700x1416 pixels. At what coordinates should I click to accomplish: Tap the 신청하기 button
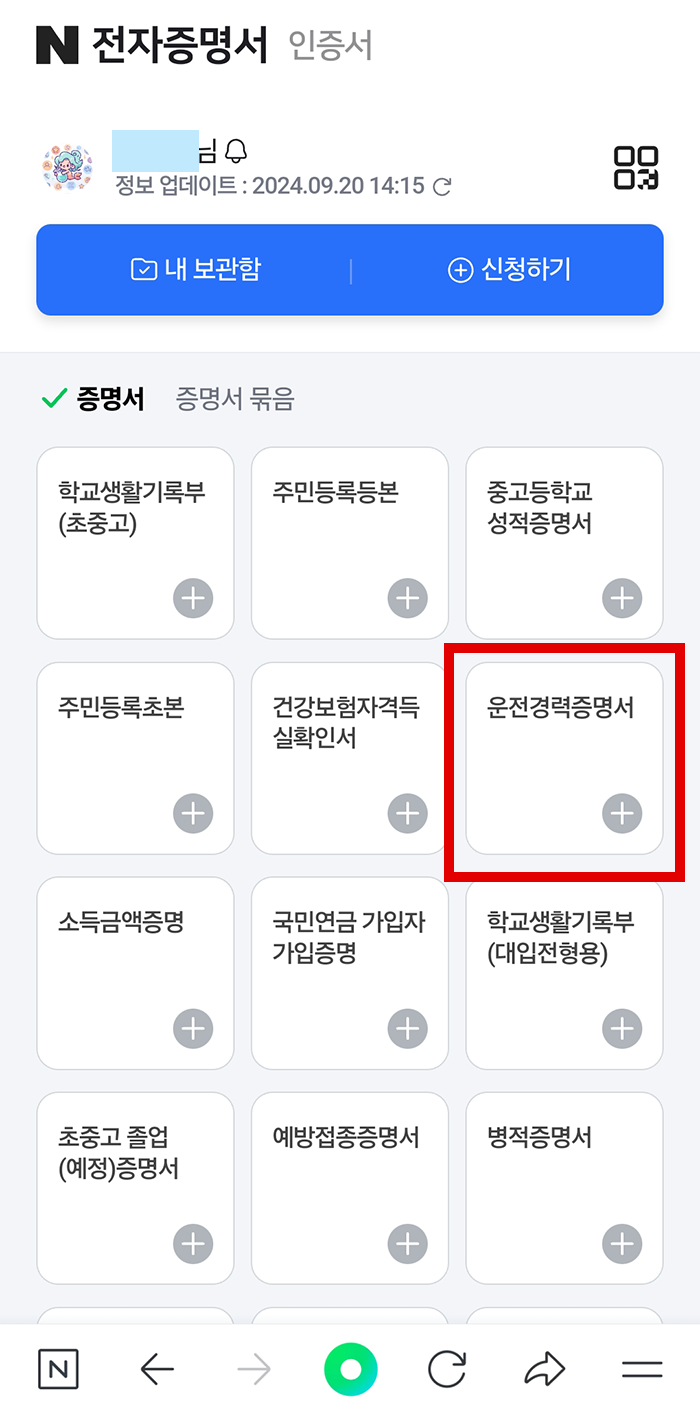tap(508, 270)
